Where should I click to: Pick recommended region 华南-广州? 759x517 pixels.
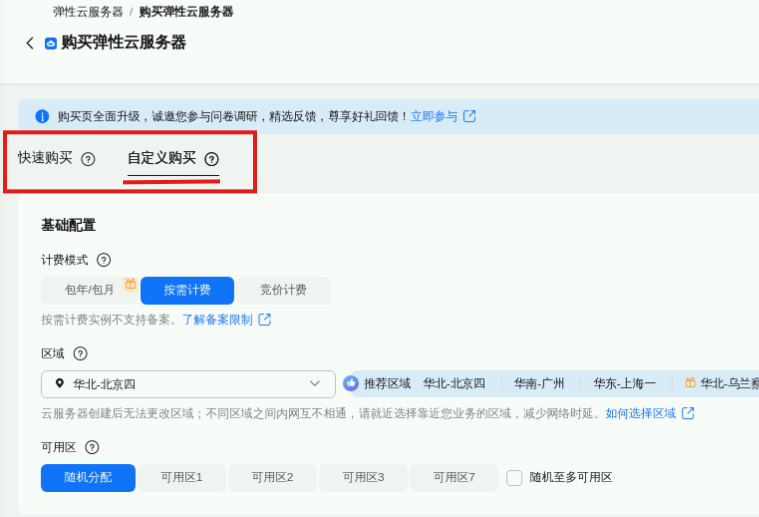(x=539, y=383)
